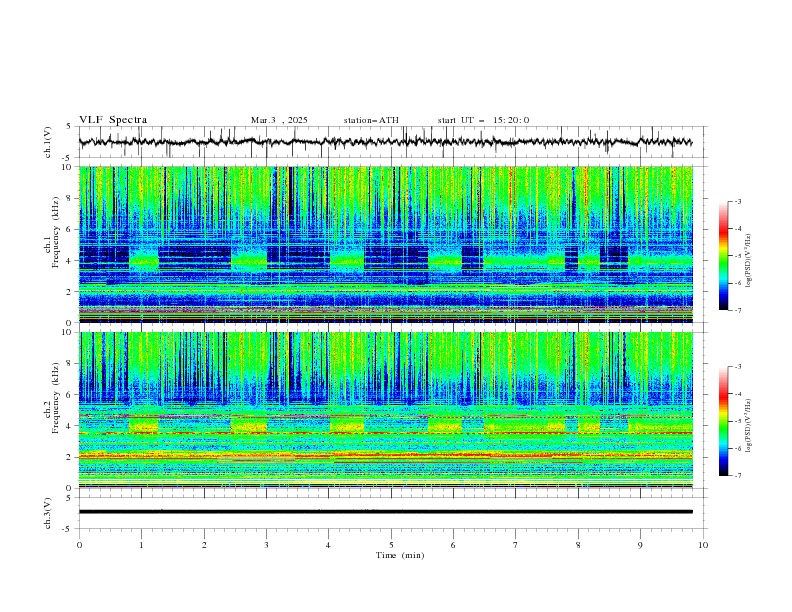
Task: Click the "-3" label on ch.2 colorbar
Action: tap(738, 367)
